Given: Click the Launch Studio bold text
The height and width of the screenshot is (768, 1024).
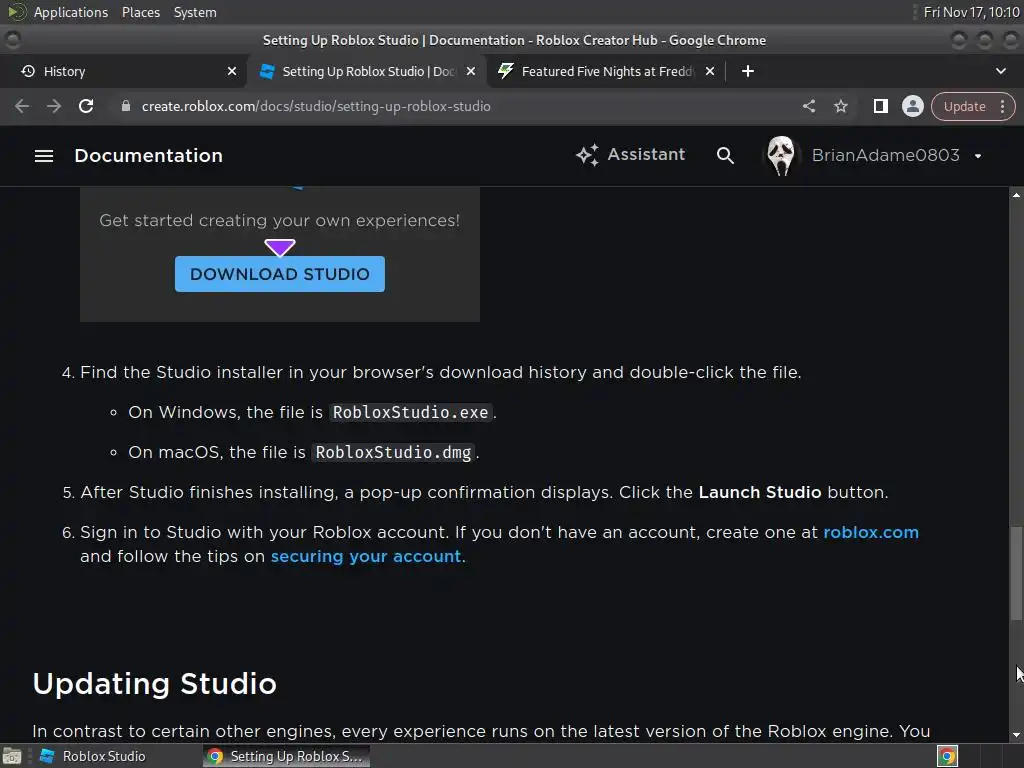Looking at the screenshot, I should [x=760, y=492].
